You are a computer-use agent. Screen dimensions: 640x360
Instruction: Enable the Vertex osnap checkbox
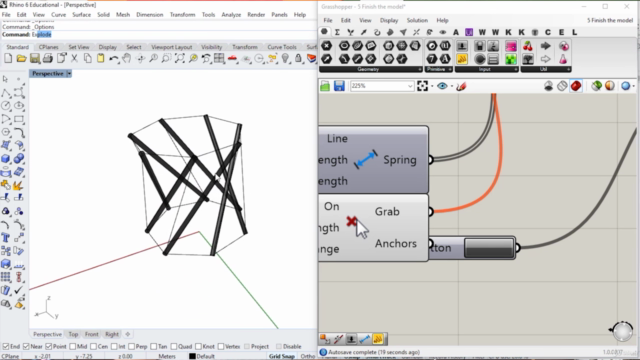221,347
